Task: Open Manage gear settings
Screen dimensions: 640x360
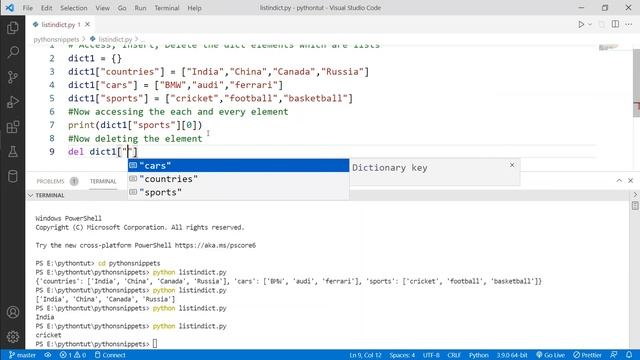Action: tap(13, 336)
